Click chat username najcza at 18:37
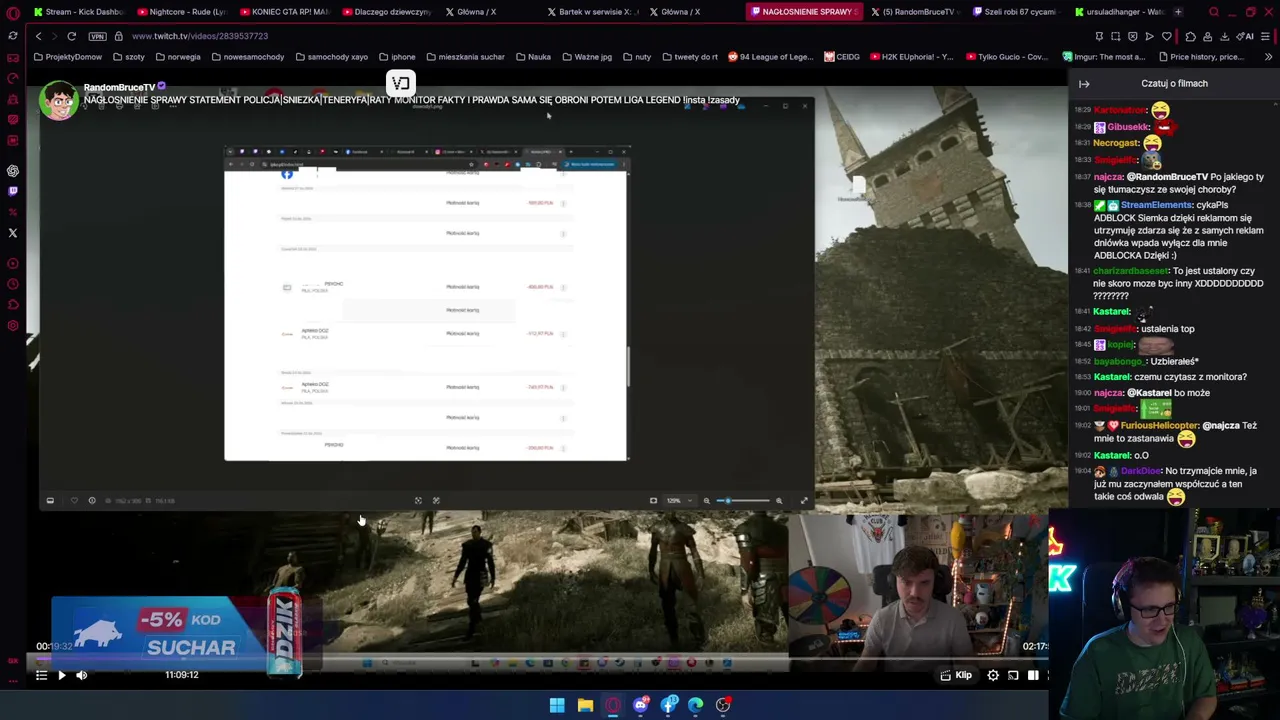The image size is (1280, 720). (1108, 177)
